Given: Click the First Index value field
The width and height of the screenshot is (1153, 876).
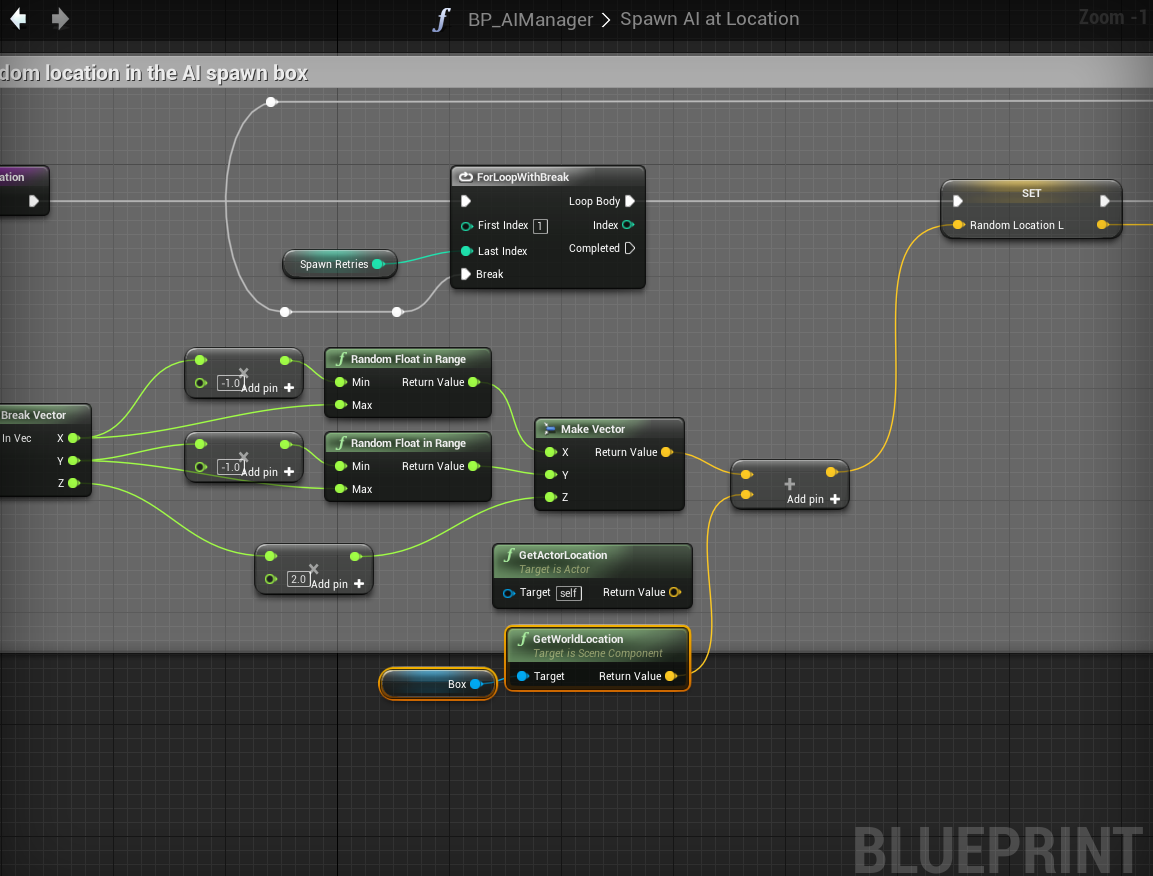Looking at the screenshot, I should (540, 226).
